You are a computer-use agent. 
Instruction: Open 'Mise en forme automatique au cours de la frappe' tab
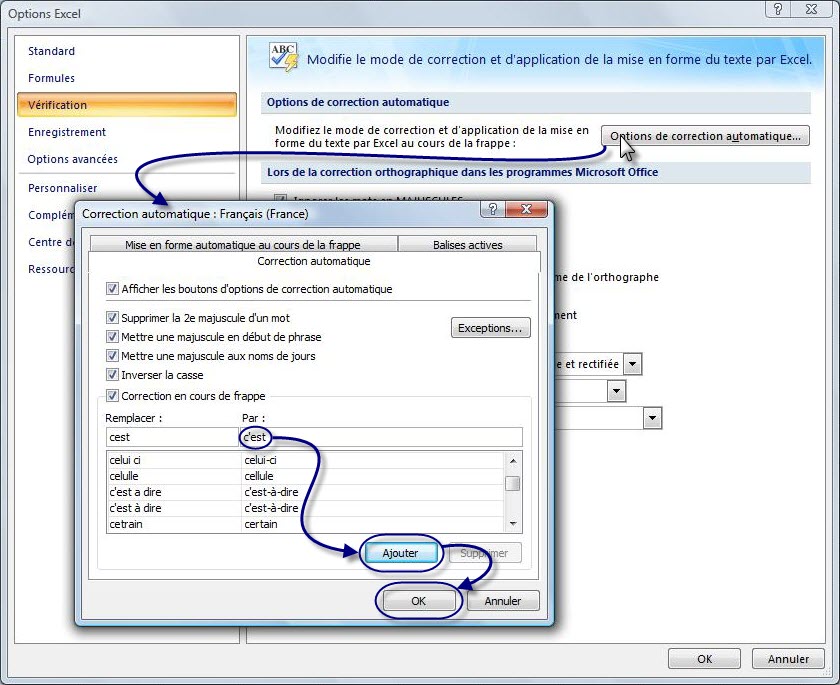[242, 244]
